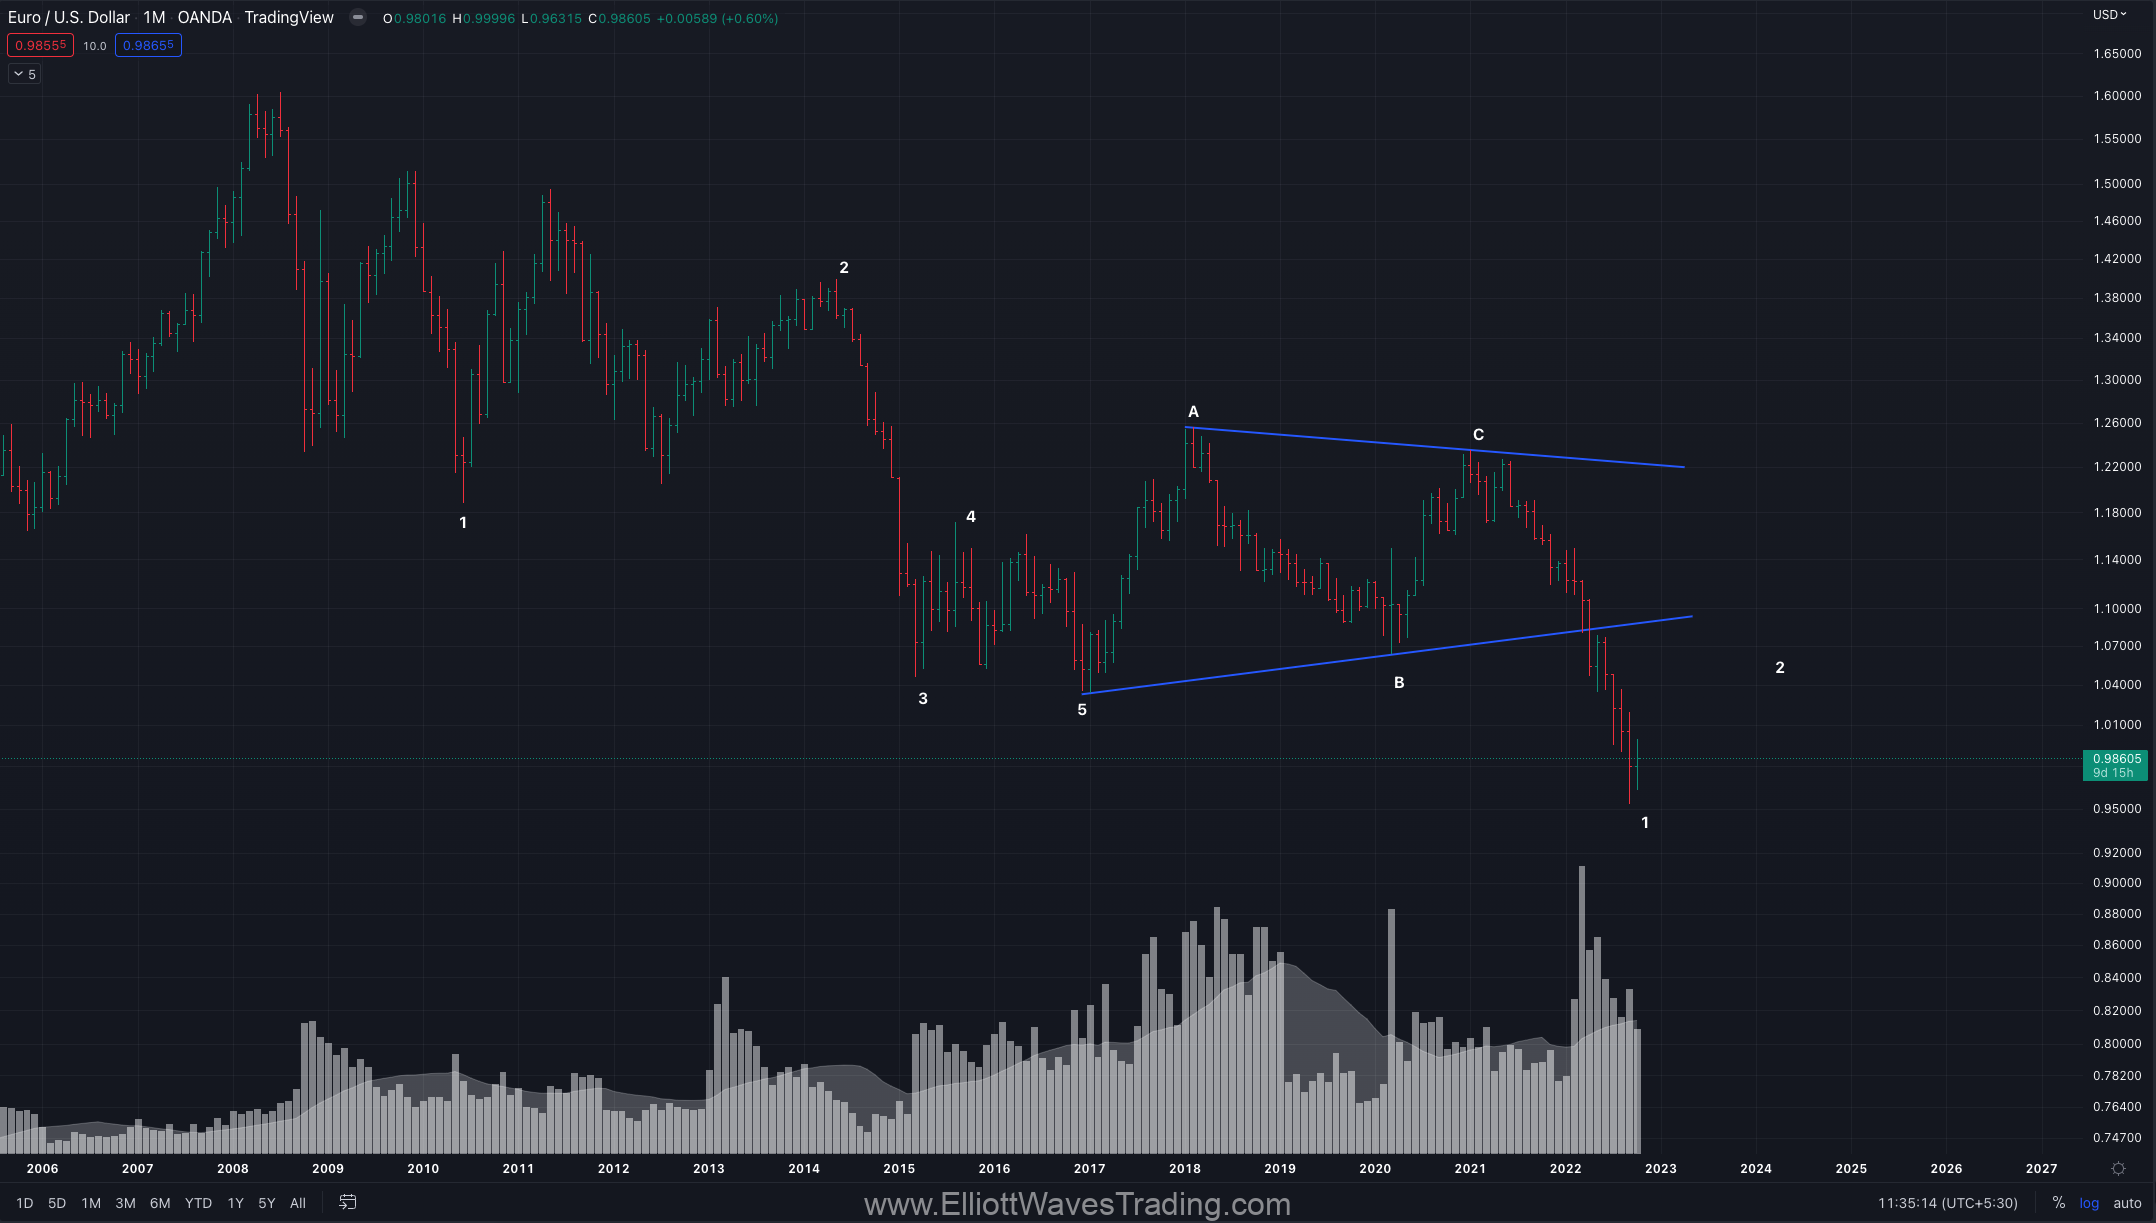Click the wave label A text annotation
The height and width of the screenshot is (1223, 2156).
point(1193,411)
